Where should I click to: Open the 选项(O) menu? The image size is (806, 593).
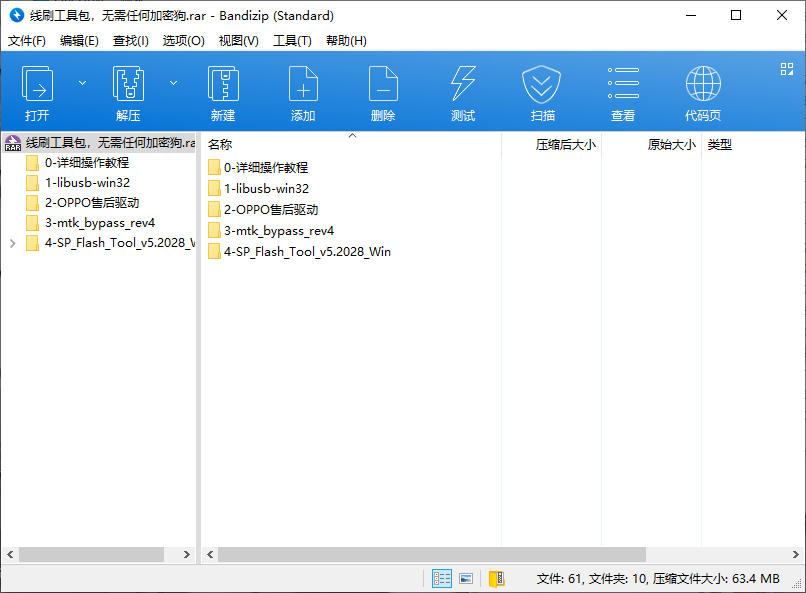(x=184, y=41)
